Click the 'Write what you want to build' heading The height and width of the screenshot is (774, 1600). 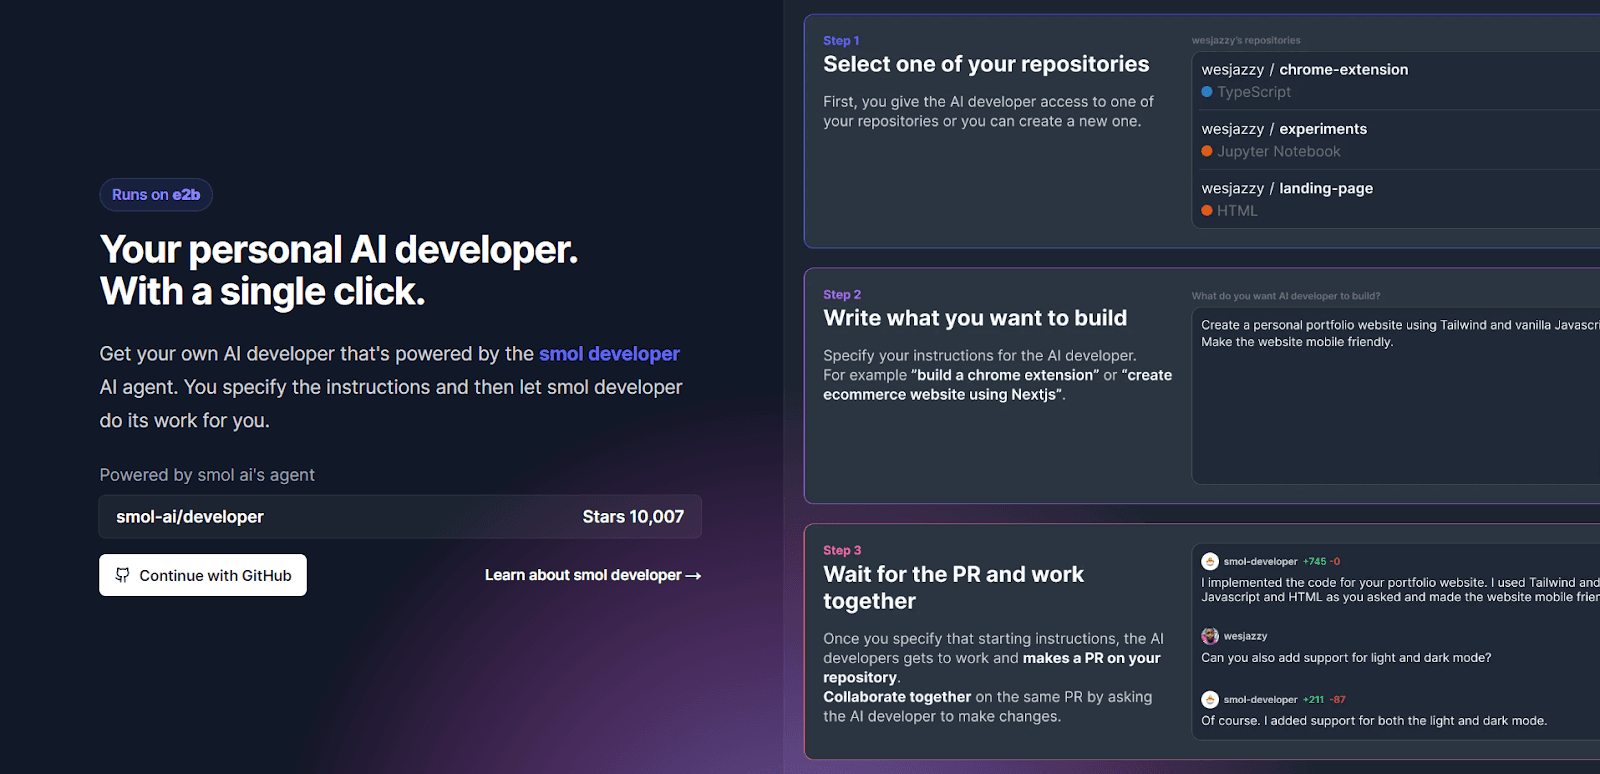[975, 319]
